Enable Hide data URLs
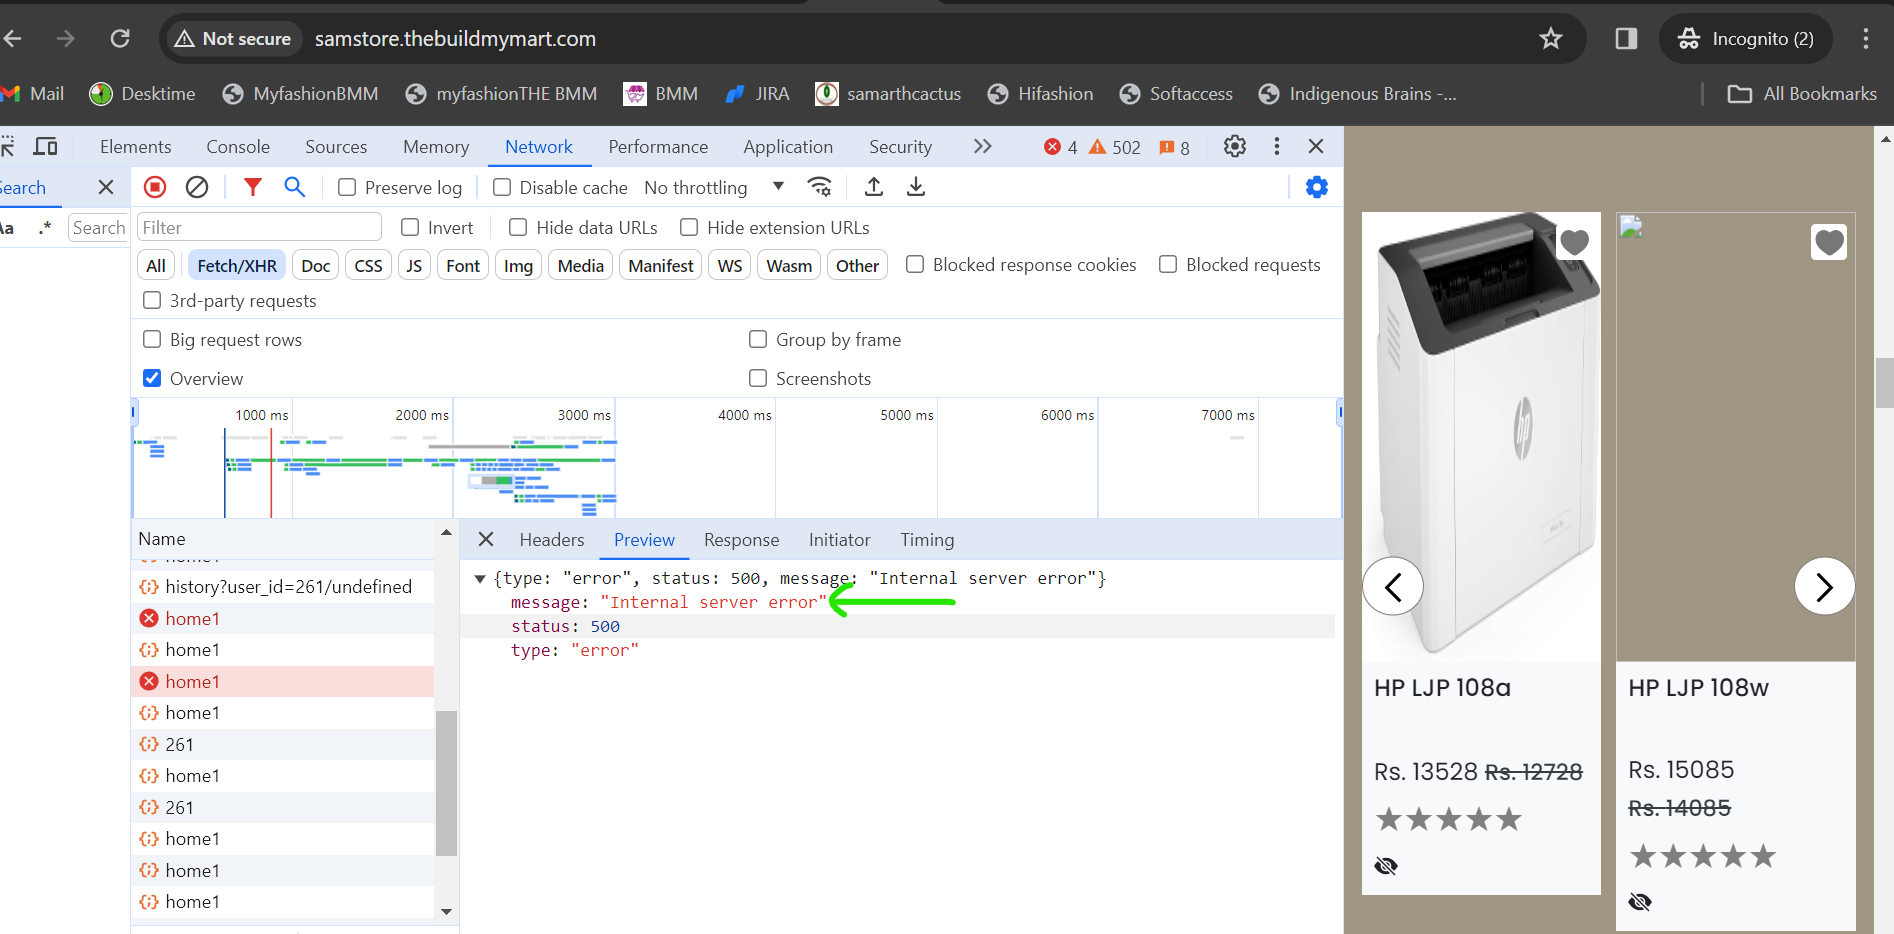This screenshot has width=1894, height=934. click(x=518, y=228)
